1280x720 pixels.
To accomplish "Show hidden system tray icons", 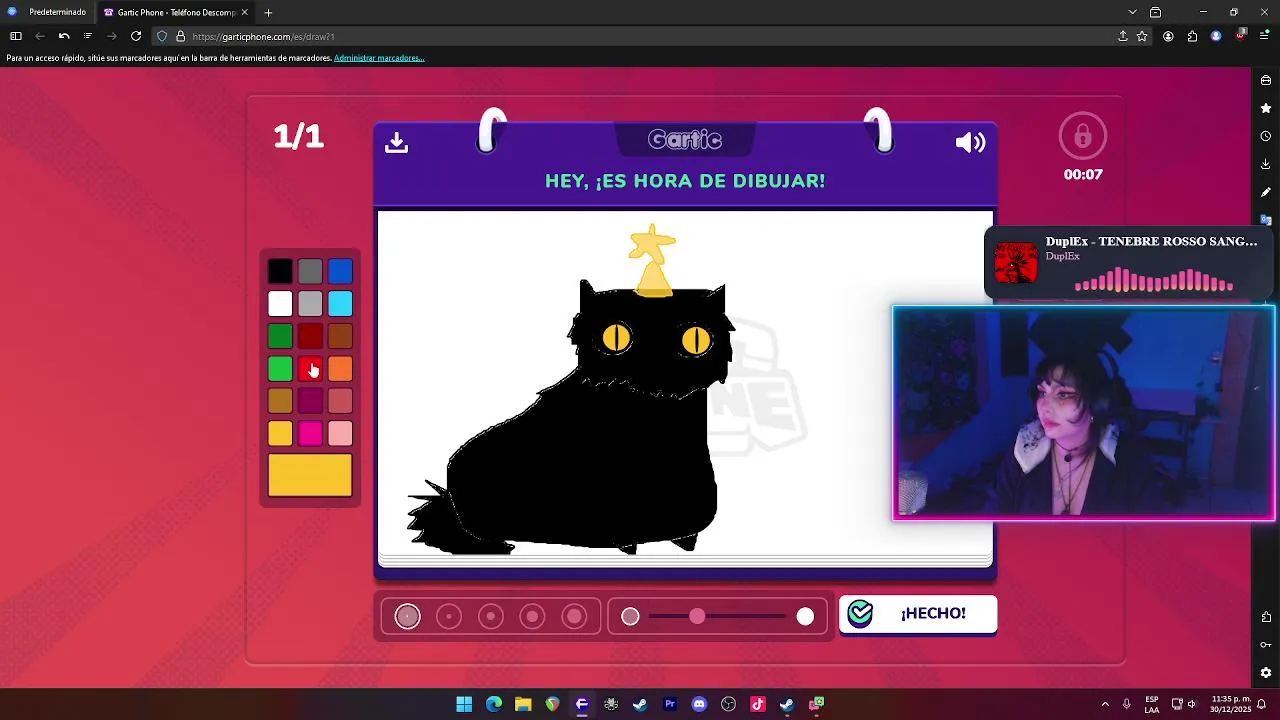I will 1105,704.
